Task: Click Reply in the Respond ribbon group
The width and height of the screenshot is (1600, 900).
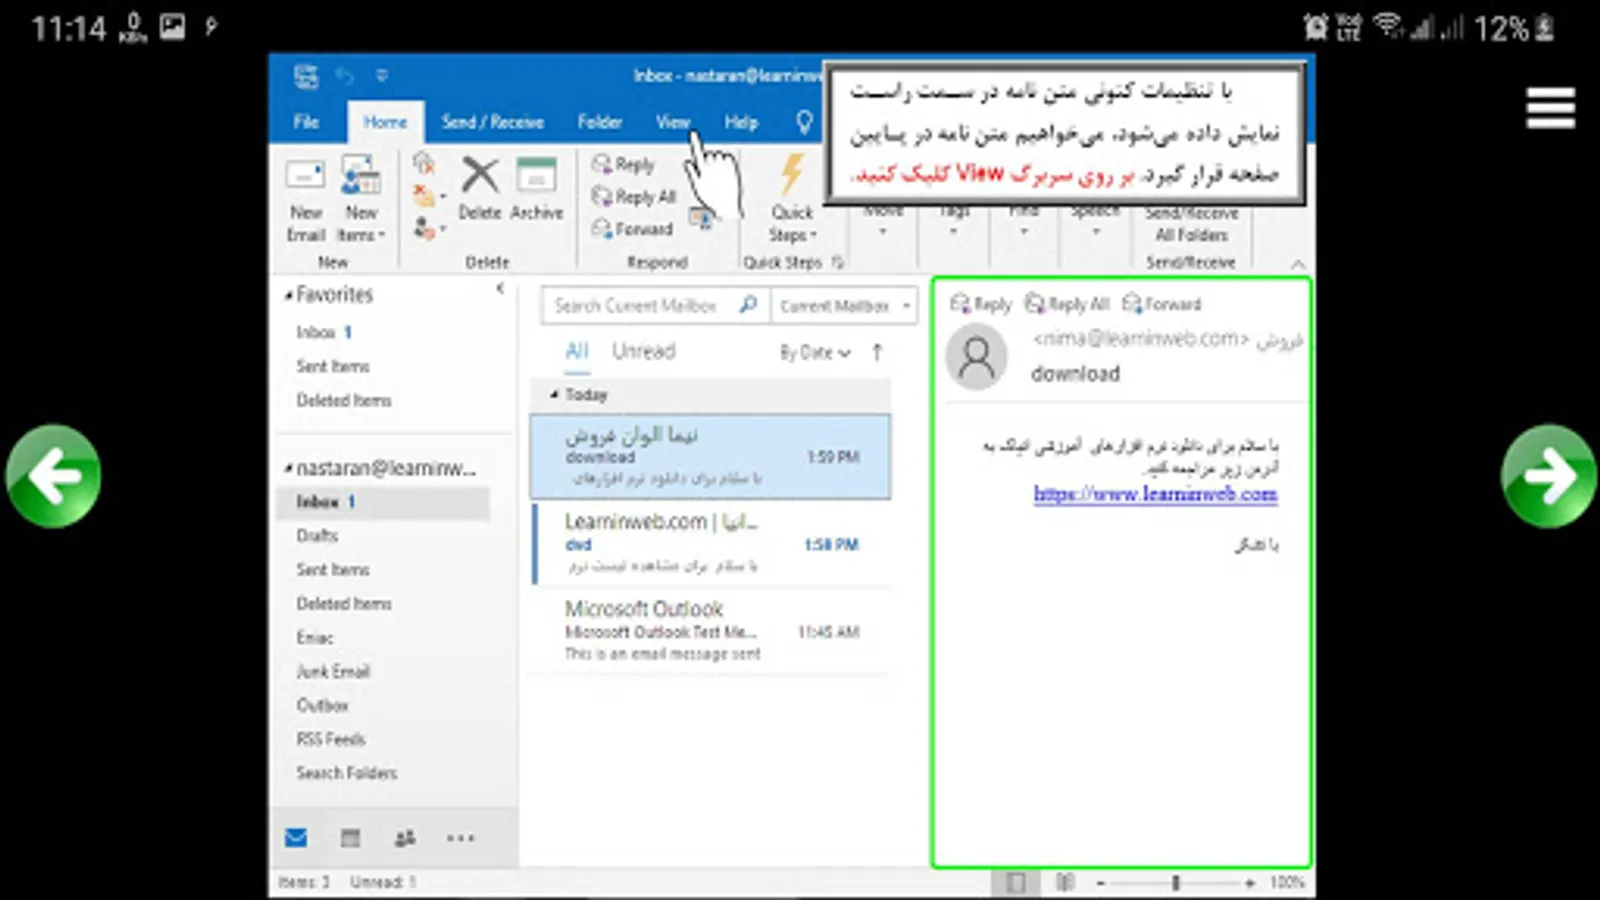Action: click(x=623, y=164)
